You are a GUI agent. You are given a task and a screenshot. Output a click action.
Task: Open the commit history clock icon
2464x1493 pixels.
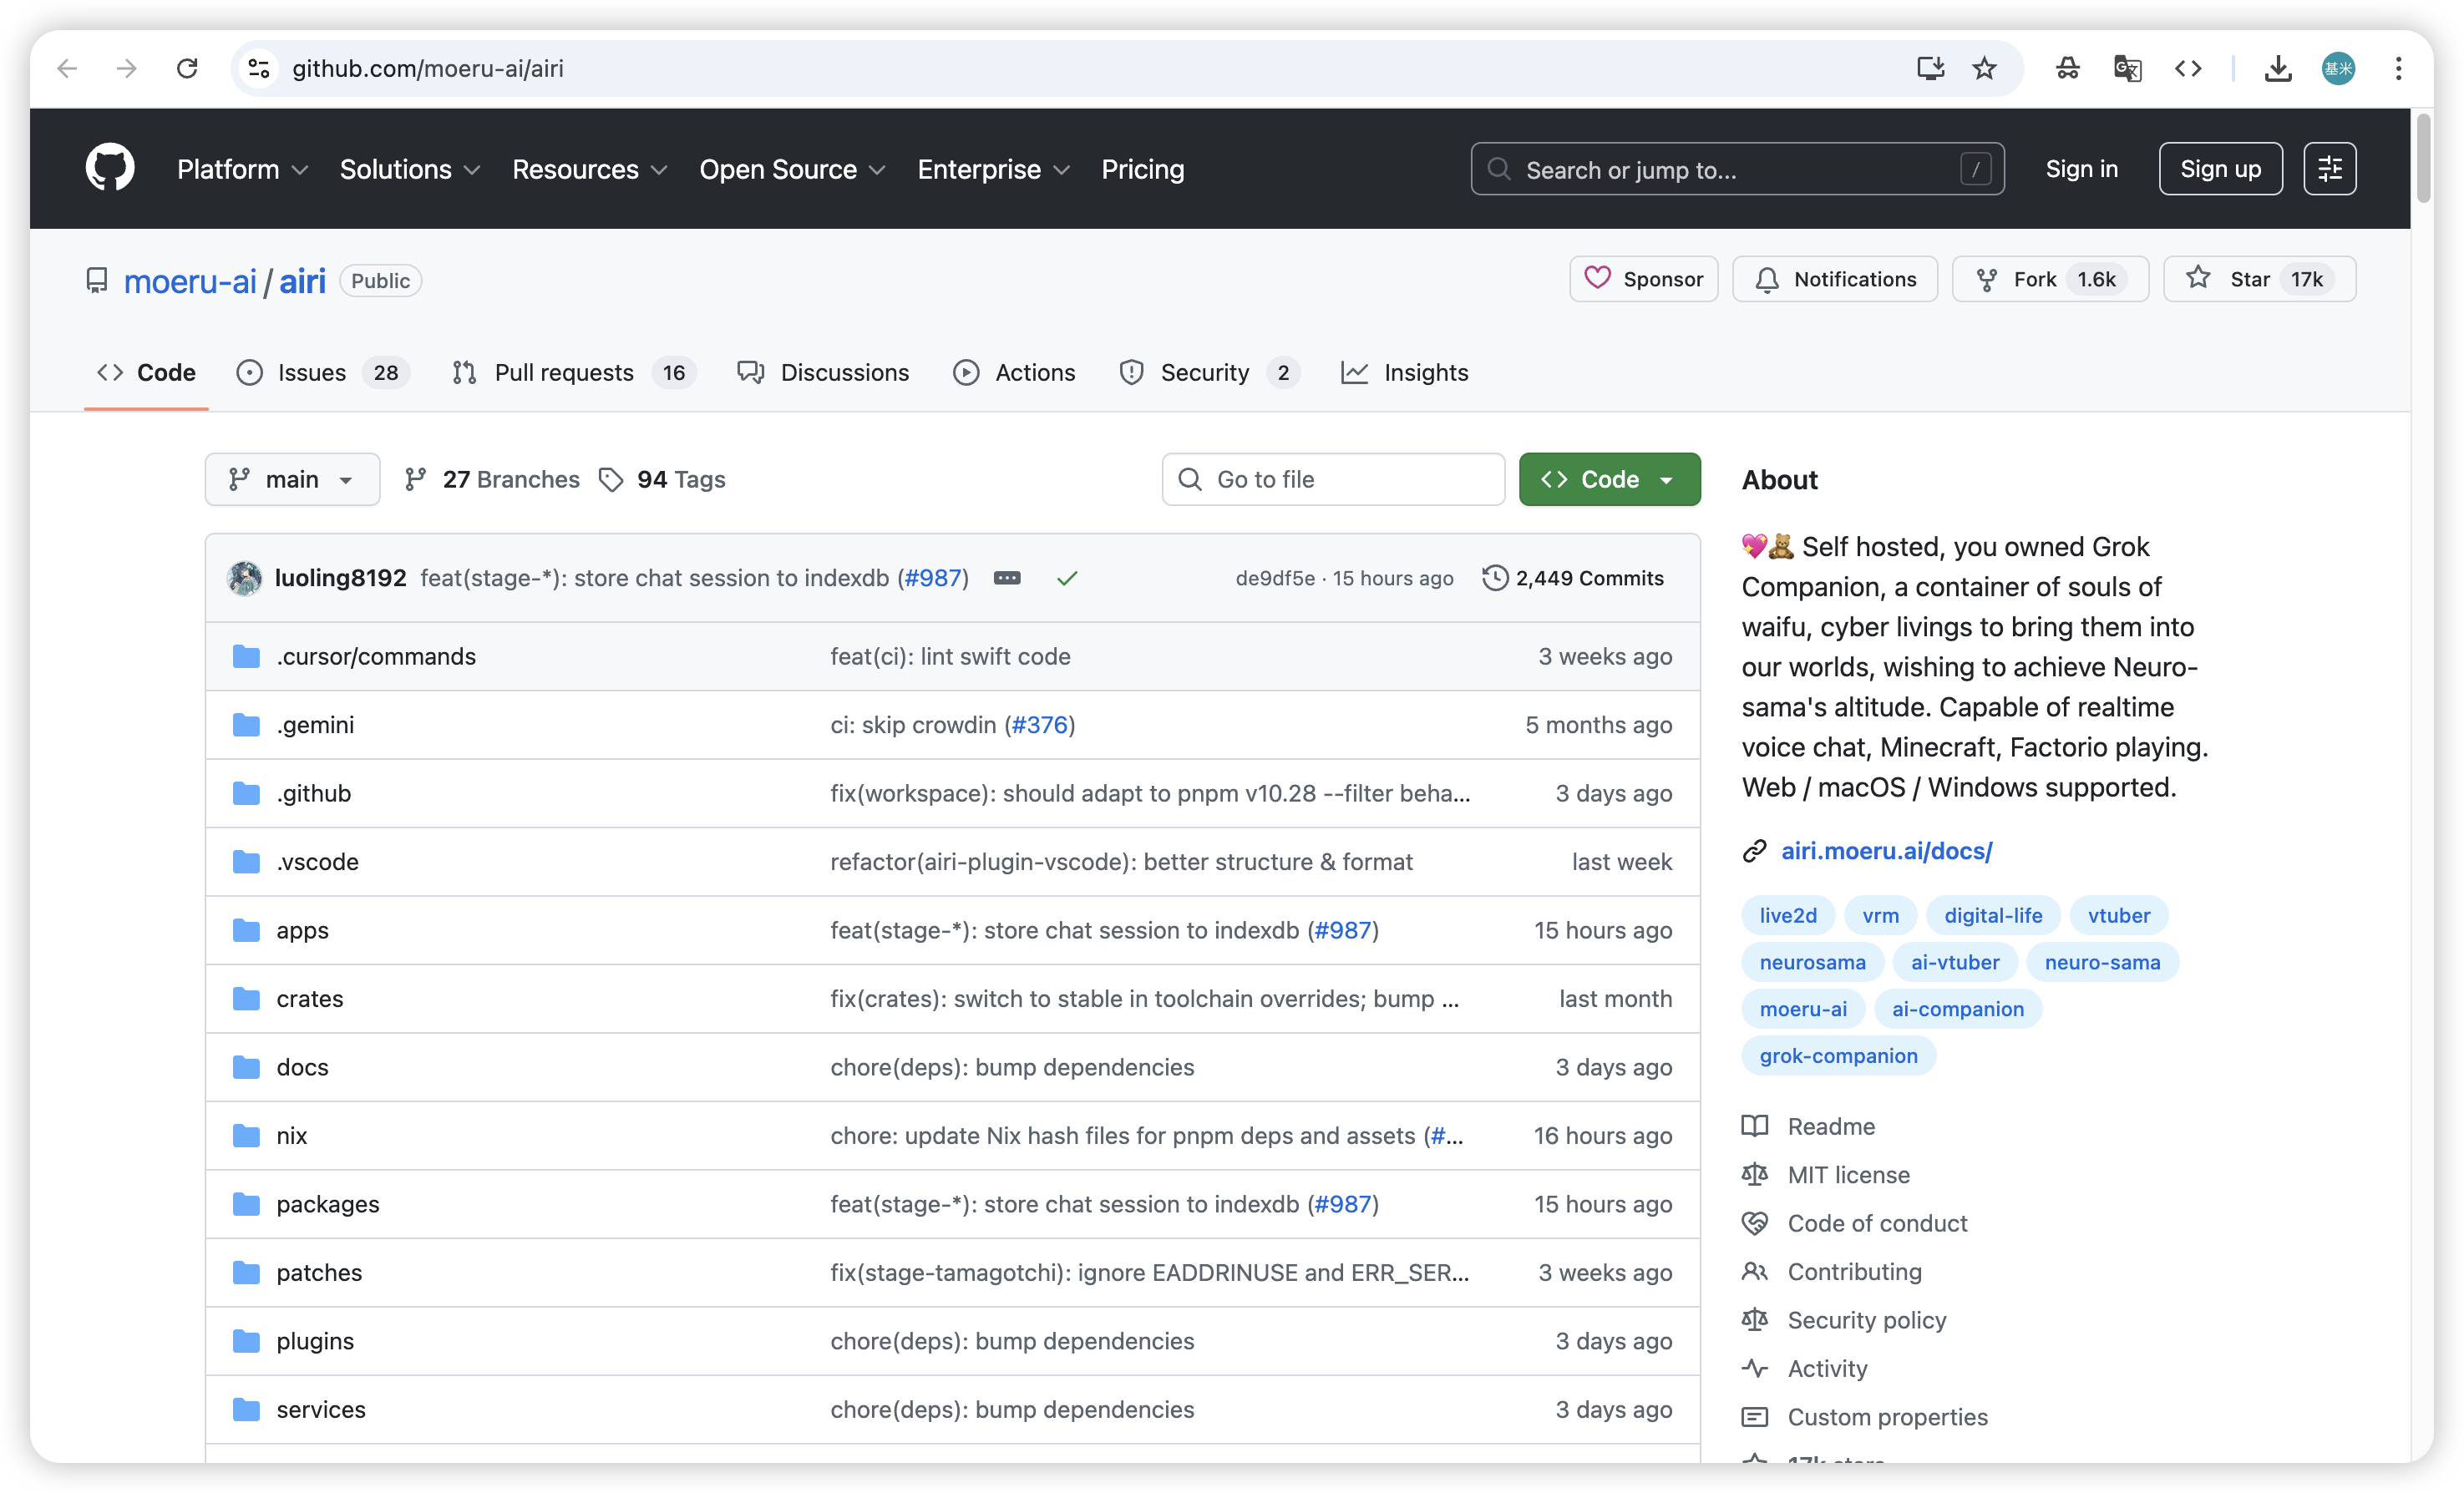click(x=1495, y=578)
